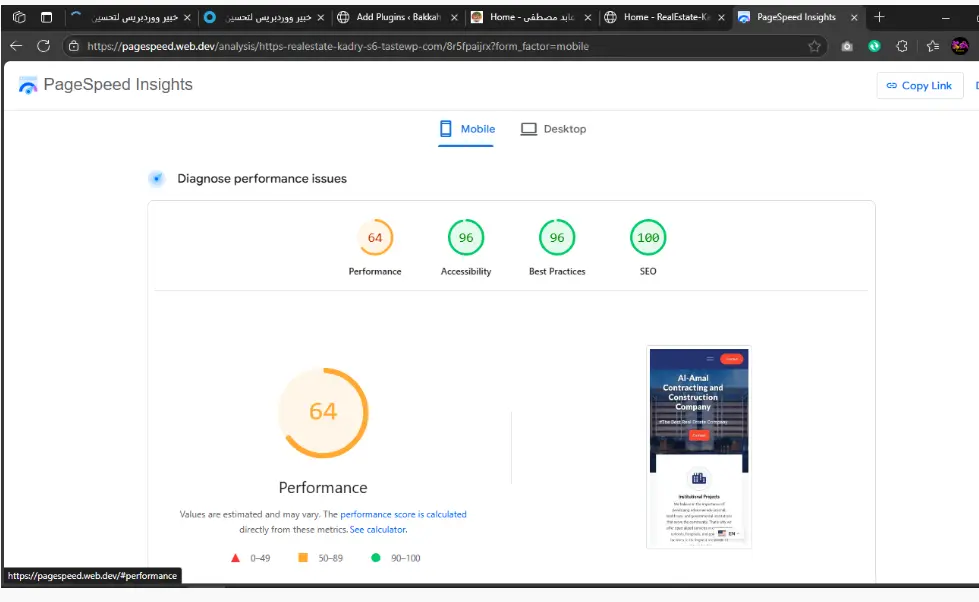Click the Copy Link button
The image size is (979, 602).
point(919,85)
